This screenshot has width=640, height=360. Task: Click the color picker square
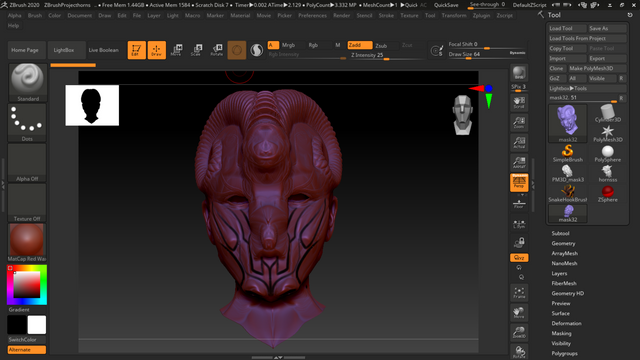click(x=27, y=285)
